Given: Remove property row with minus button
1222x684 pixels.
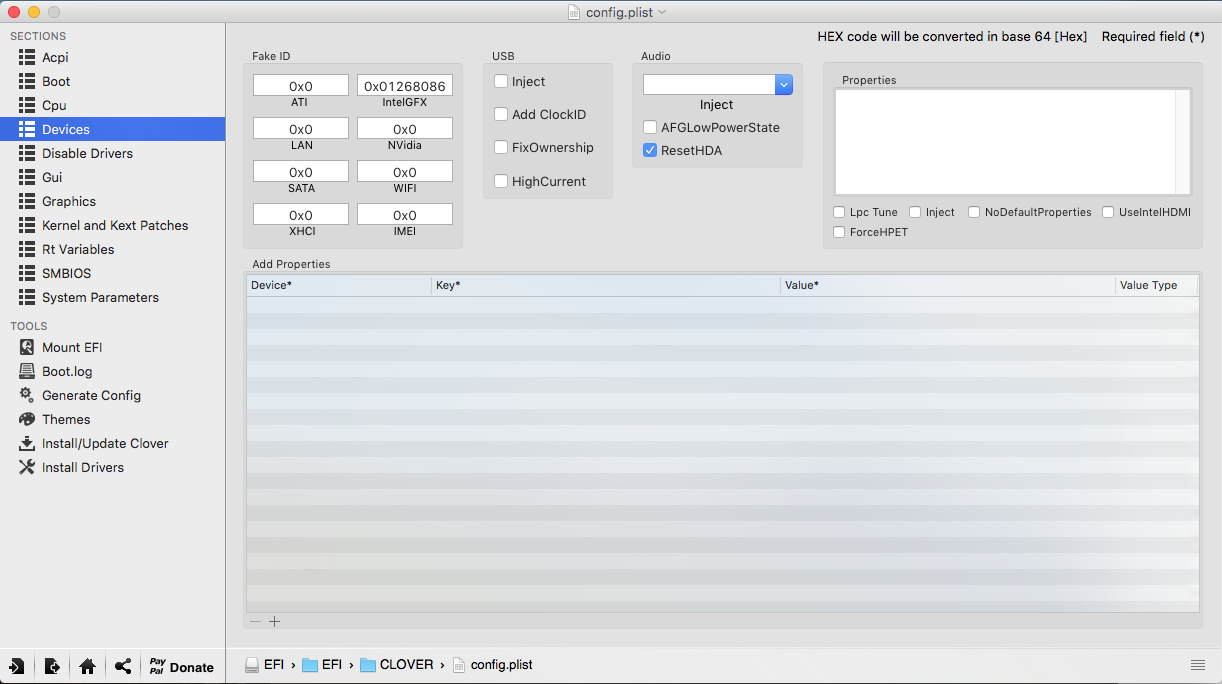Looking at the screenshot, I should tap(256, 621).
